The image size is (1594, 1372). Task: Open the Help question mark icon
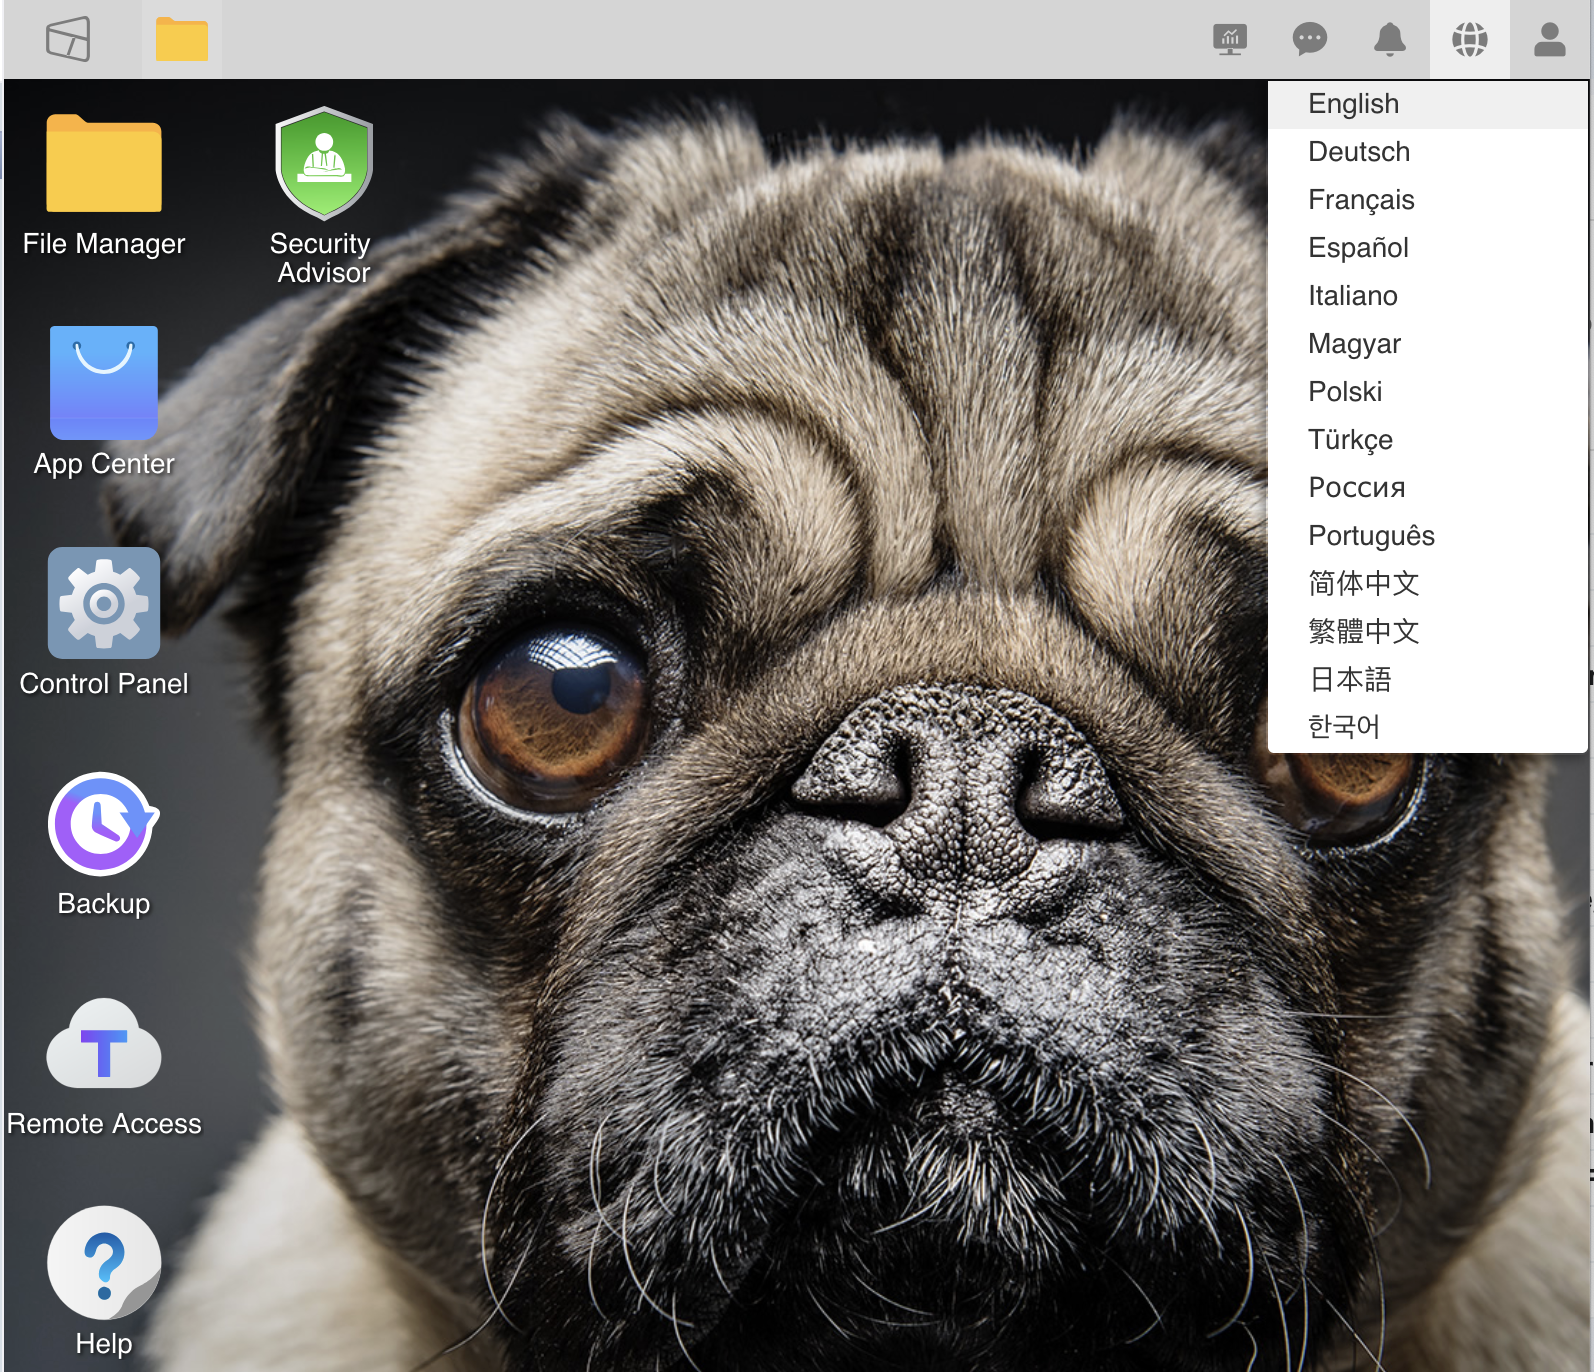[104, 1264]
